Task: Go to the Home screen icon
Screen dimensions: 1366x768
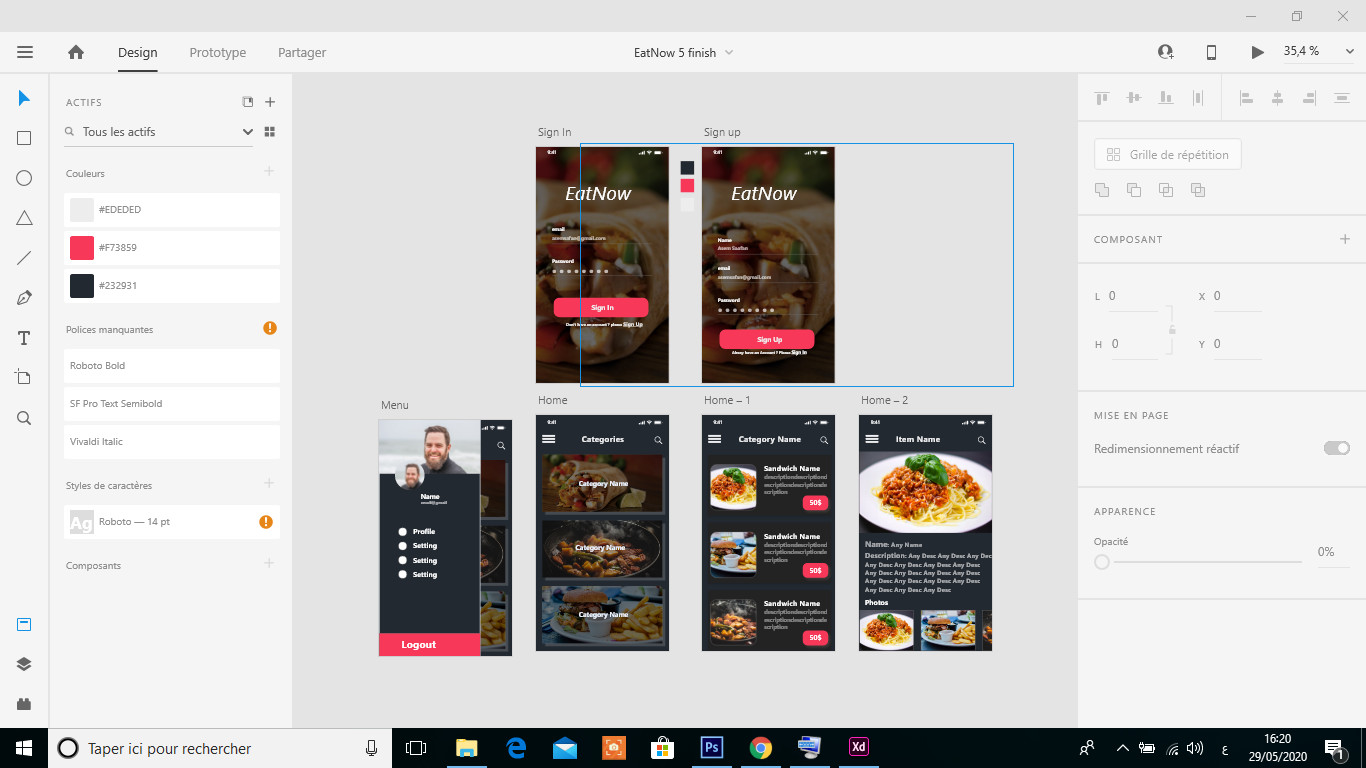Action: (x=76, y=52)
